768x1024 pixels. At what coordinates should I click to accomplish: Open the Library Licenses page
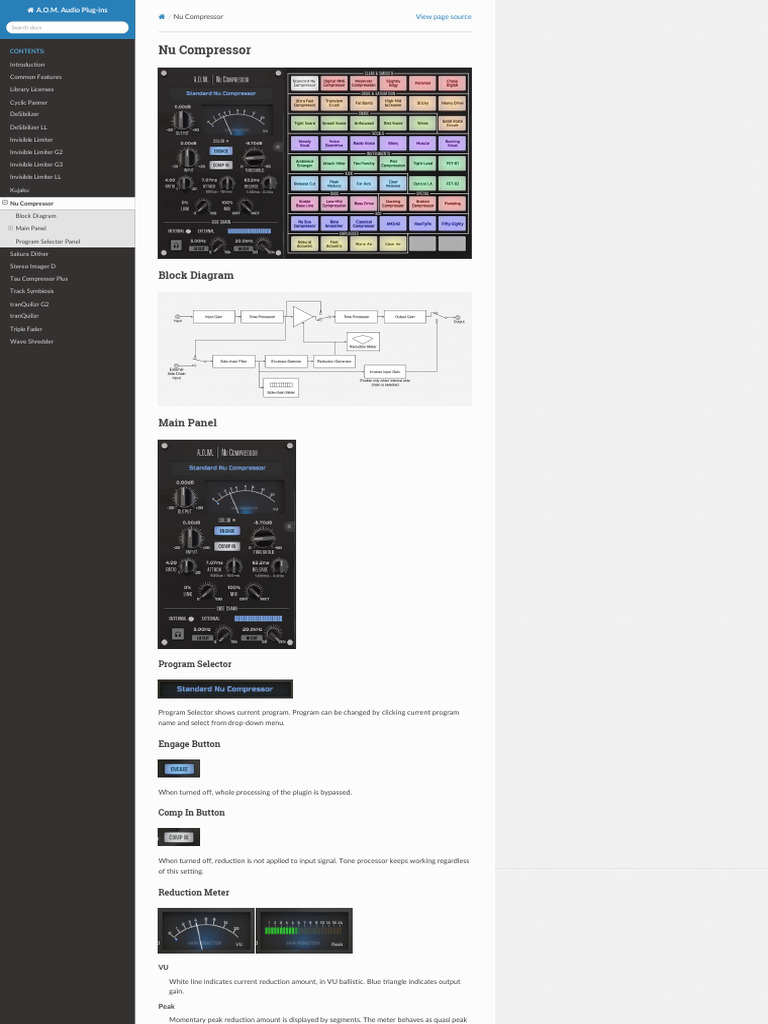point(32,89)
